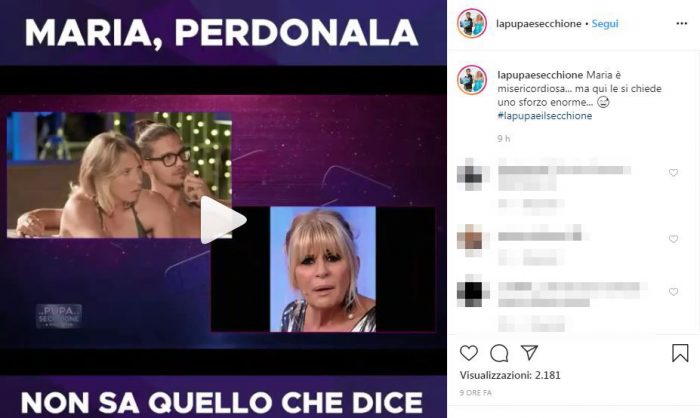Image resolution: width=700 pixels, height=418 pixels.
Task: Open the three-dot more options menu
Action: click(682, 24)
